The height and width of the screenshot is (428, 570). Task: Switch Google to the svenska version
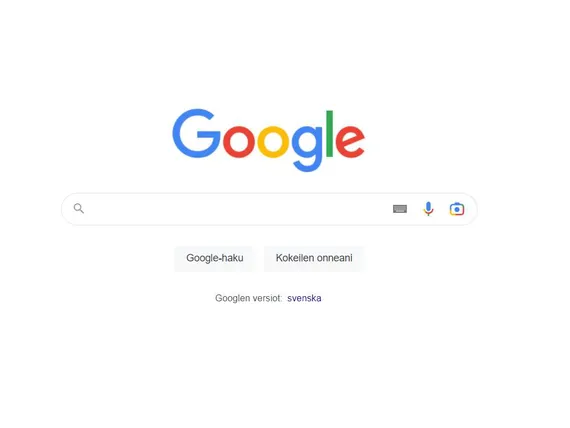click(x=304, y=299)
